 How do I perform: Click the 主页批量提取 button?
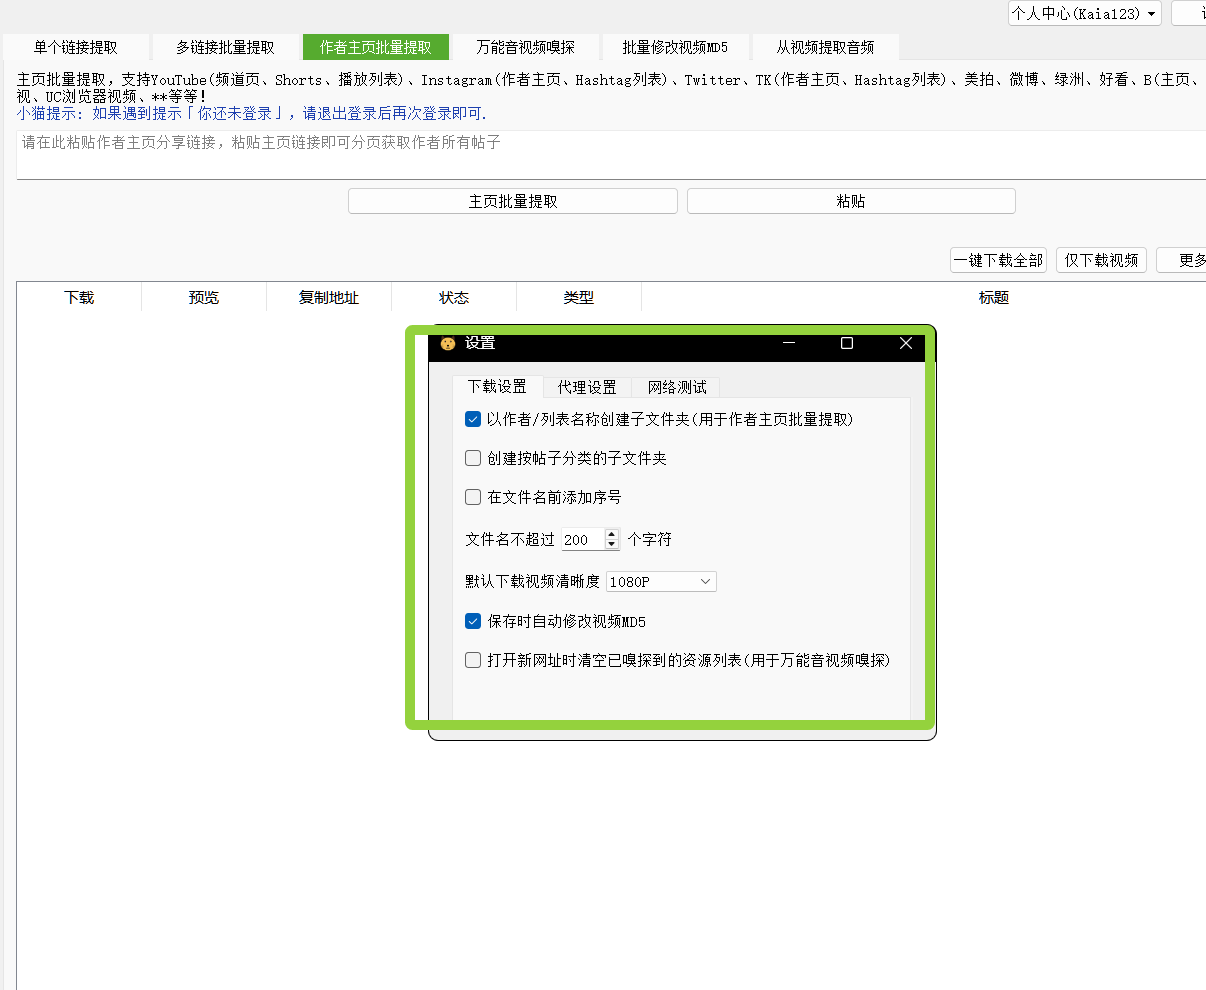click(x=513, y=201)
